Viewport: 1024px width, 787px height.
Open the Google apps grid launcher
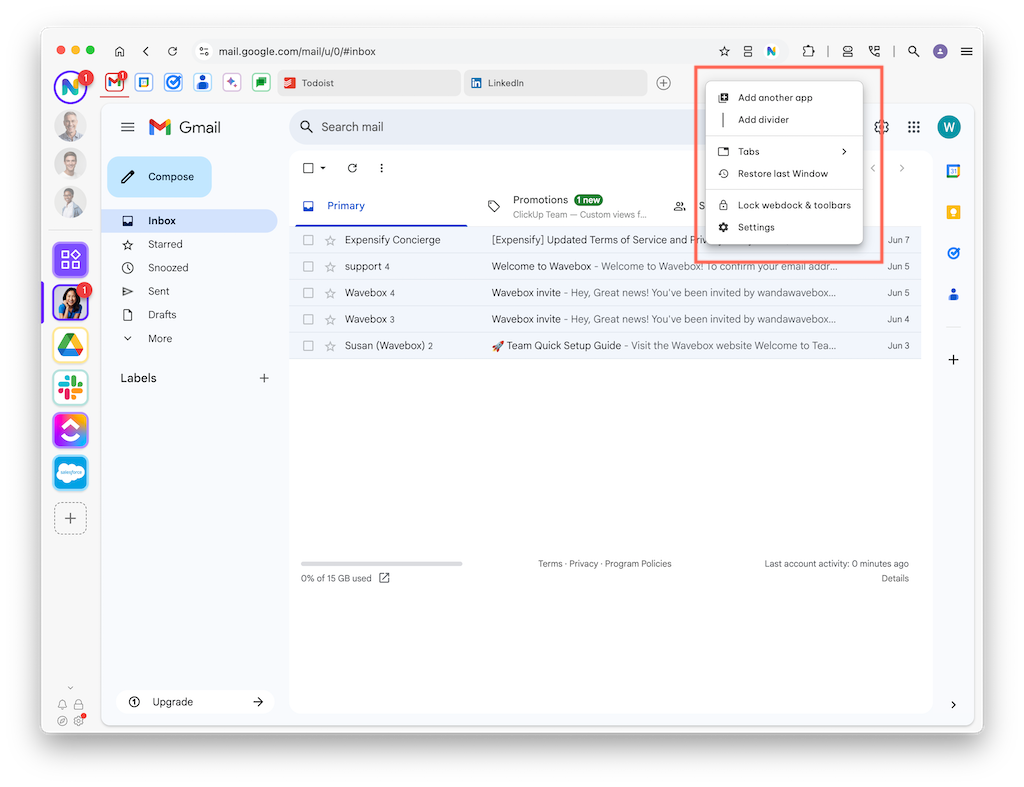pyautogui.click(x=914, y=127)
